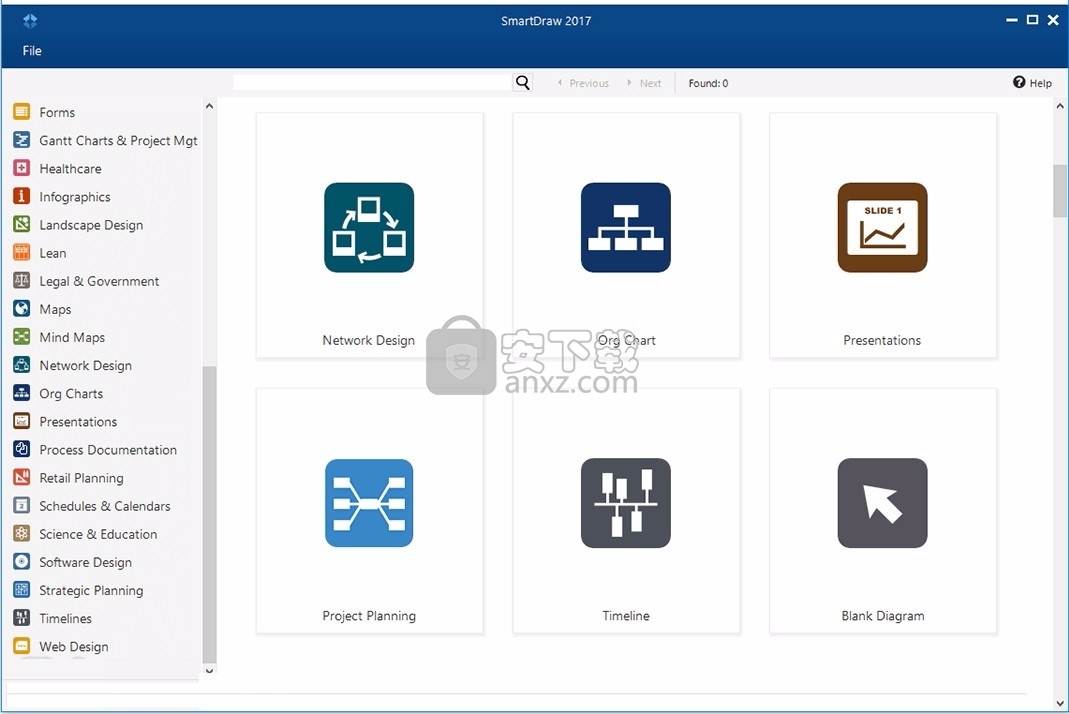This screenshot has height=714, width=1069.
Task: Click the main pane scroll down arrow
Action: 1059,703
